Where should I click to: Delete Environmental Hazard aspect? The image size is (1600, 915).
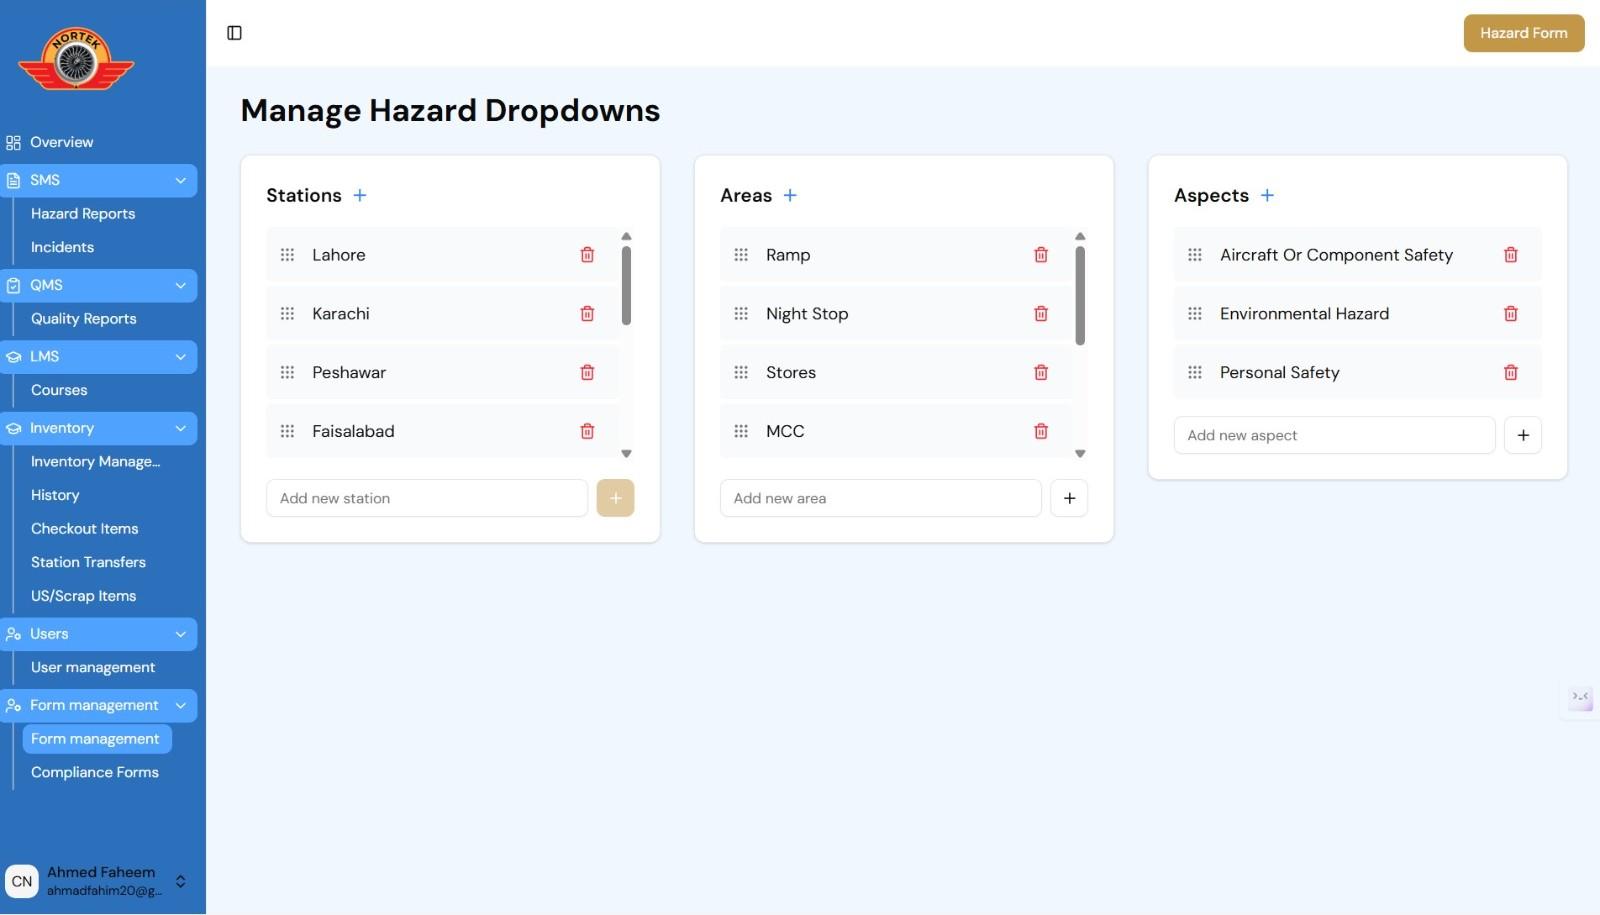tap(1511, 314)
